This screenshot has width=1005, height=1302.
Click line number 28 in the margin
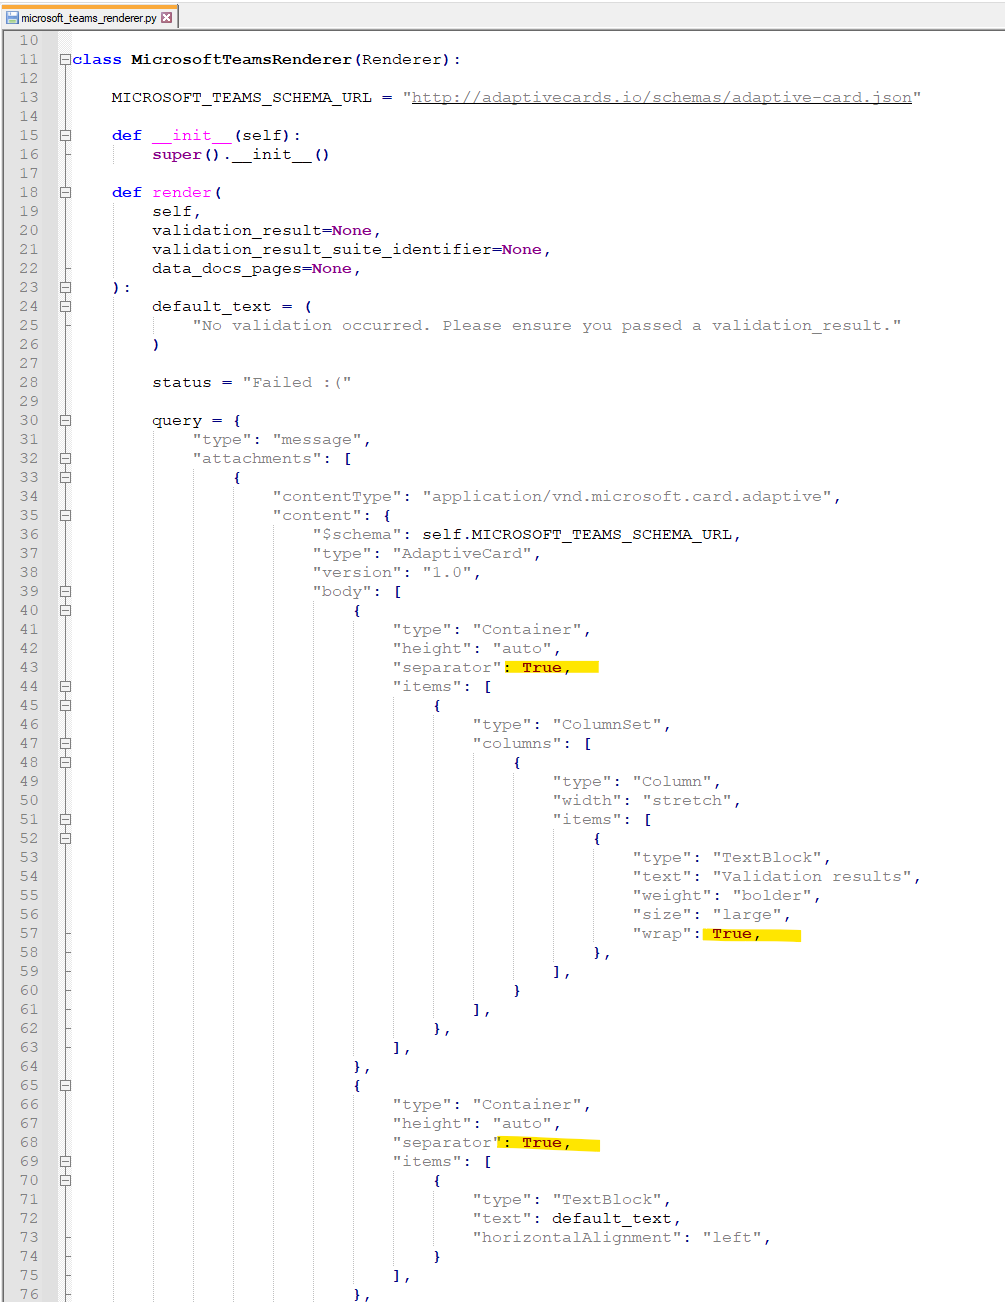(x=29, y=381)
